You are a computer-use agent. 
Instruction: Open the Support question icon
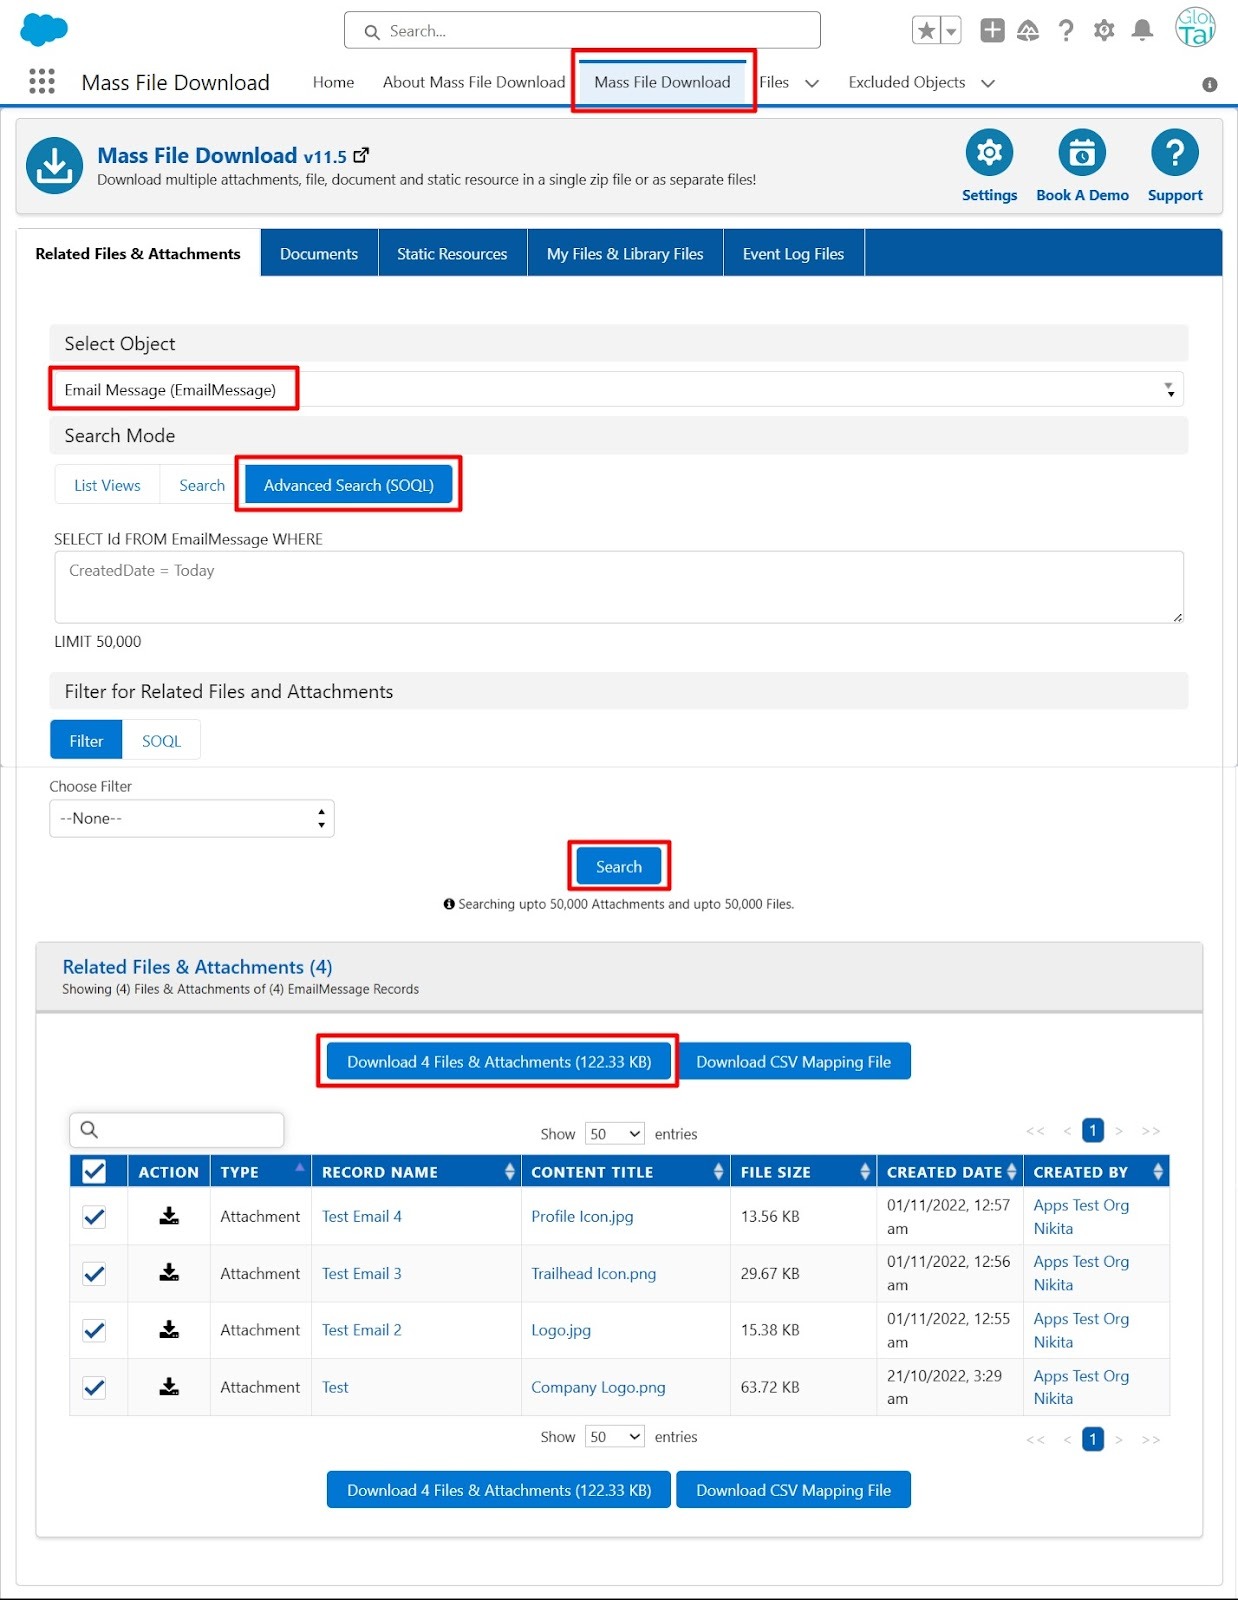[x=1175, y=153]
